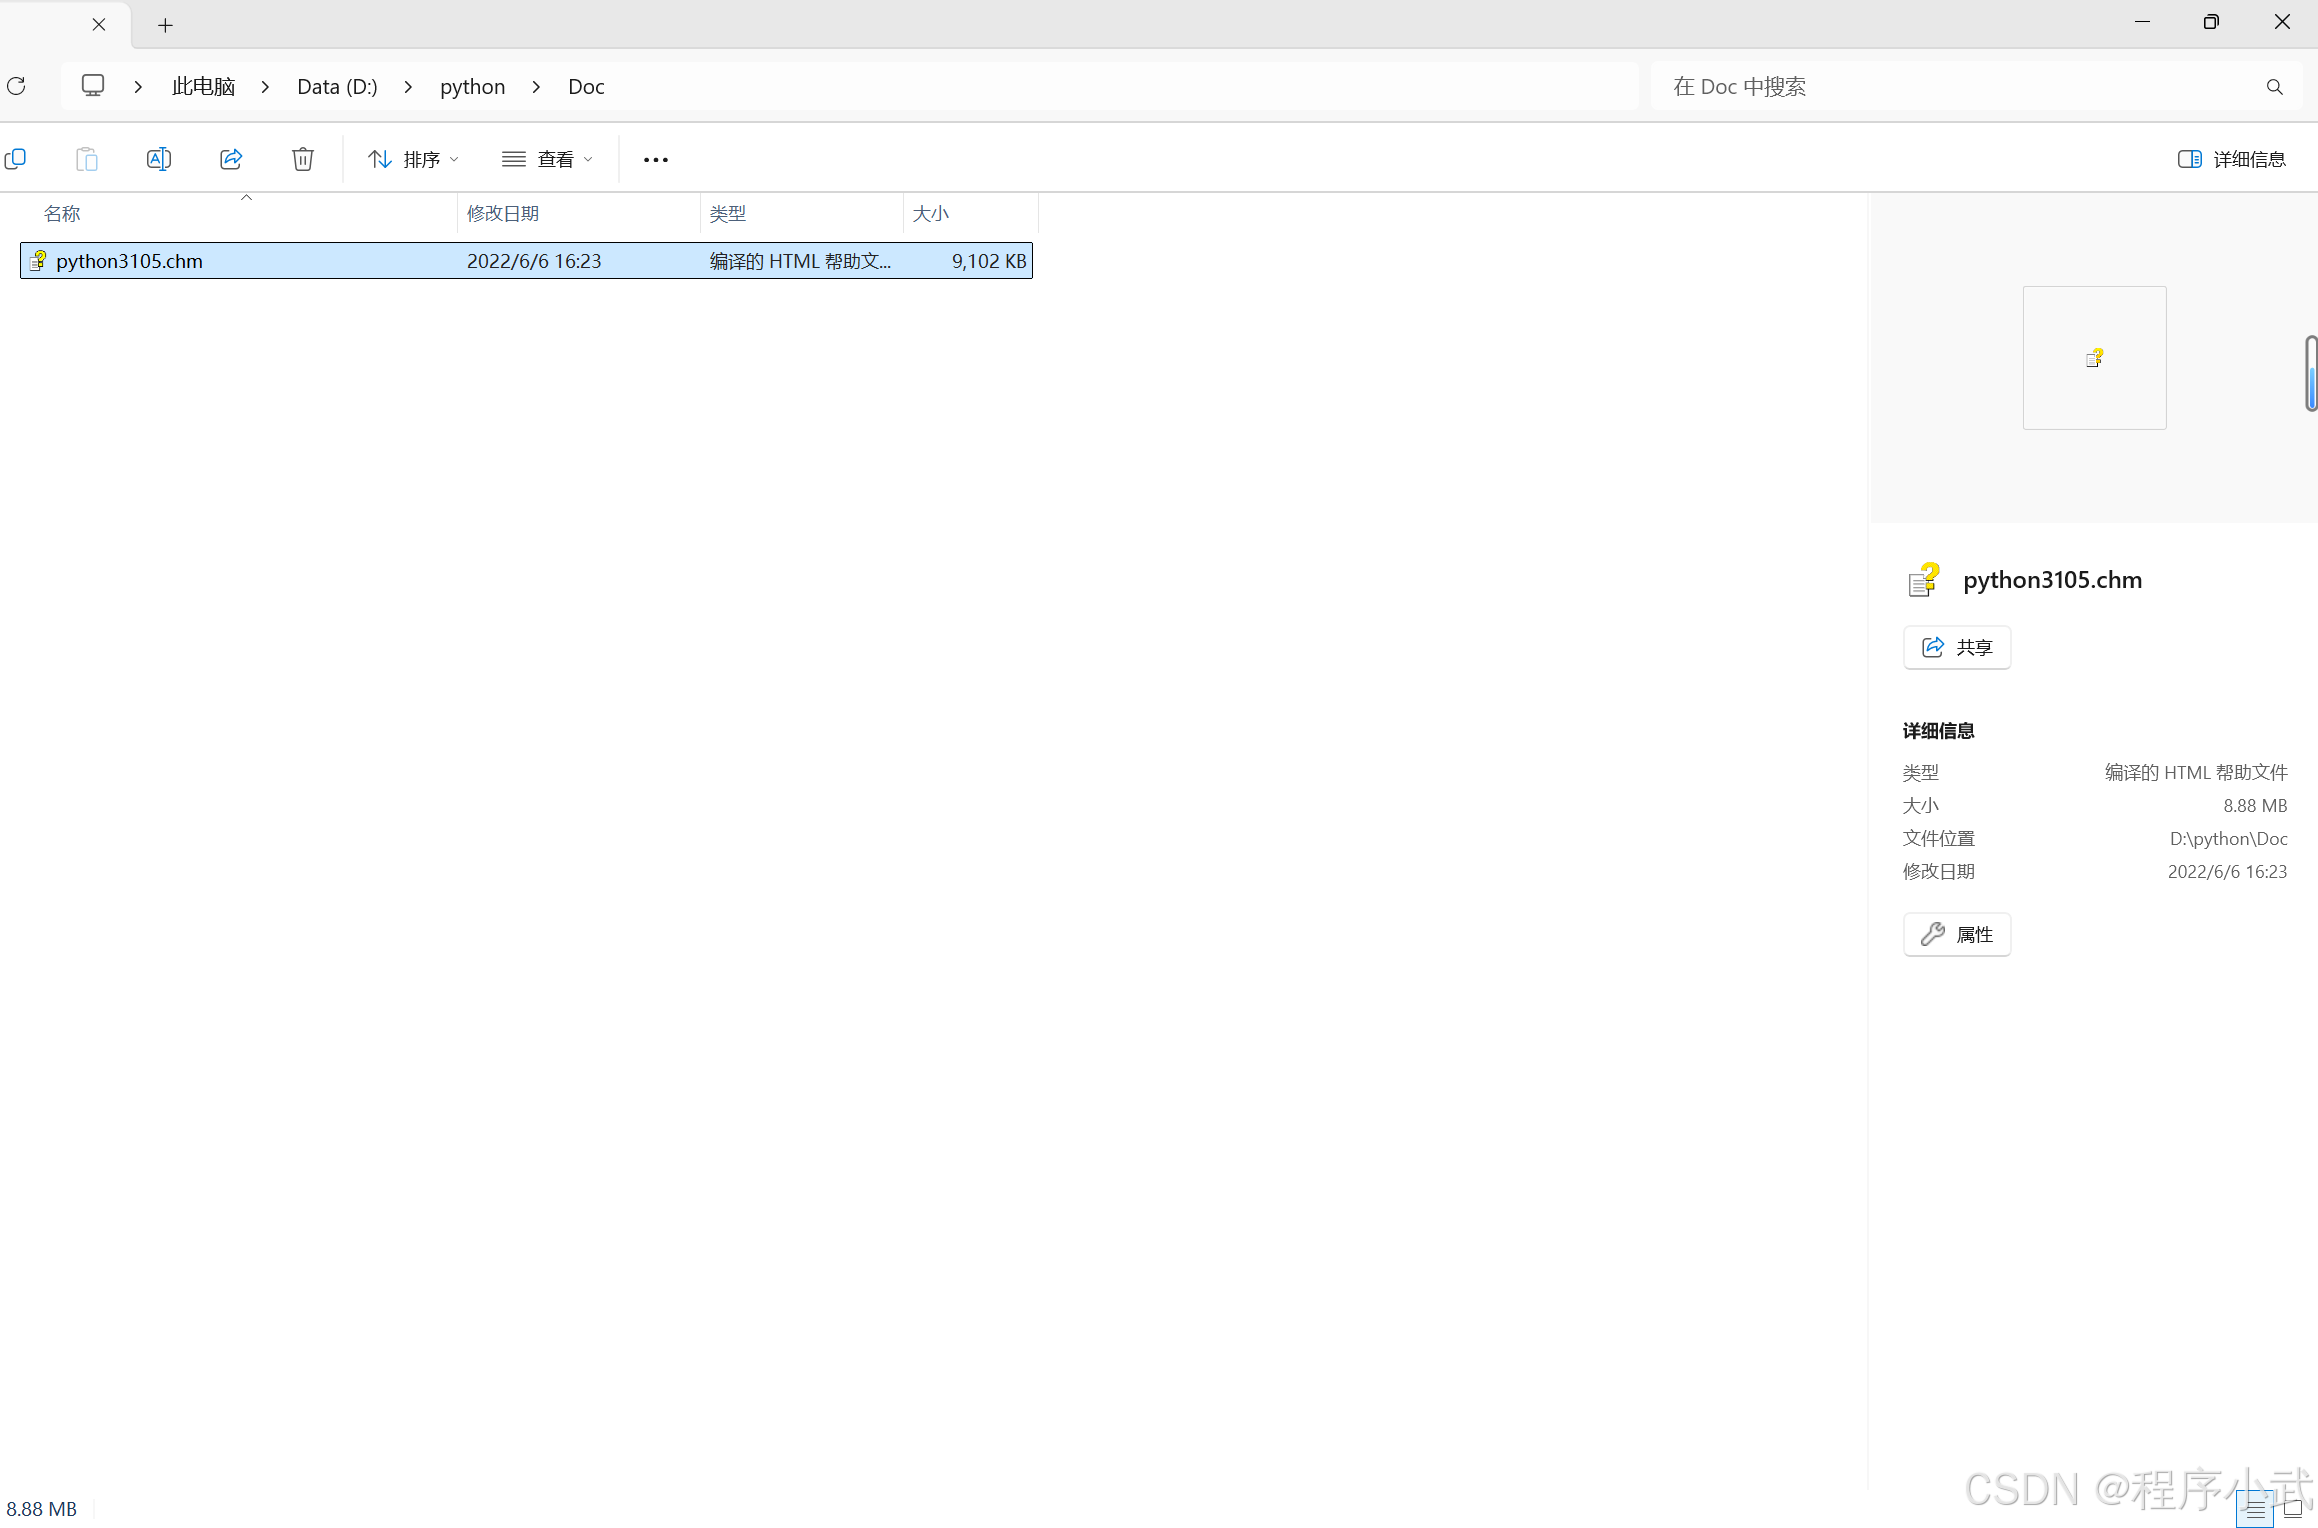Switch to details list view icon
Screen dimensions: 2318x1528
(x=2254, y=1509)
